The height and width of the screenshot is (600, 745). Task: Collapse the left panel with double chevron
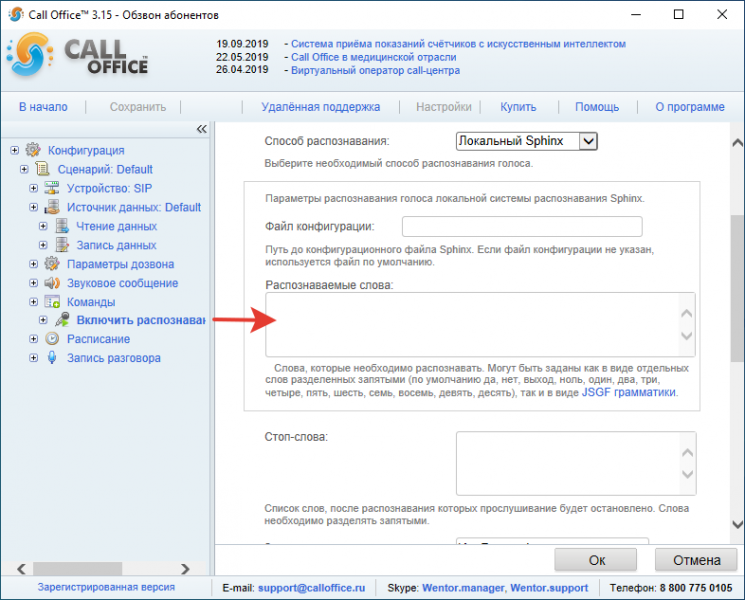point(202,129)
